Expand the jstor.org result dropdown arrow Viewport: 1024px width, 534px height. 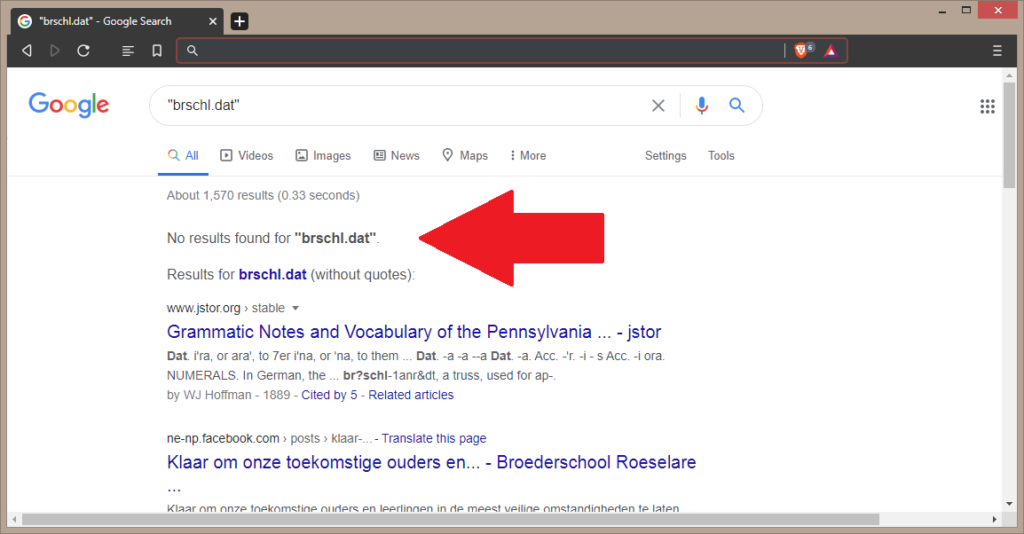(295, 308)
